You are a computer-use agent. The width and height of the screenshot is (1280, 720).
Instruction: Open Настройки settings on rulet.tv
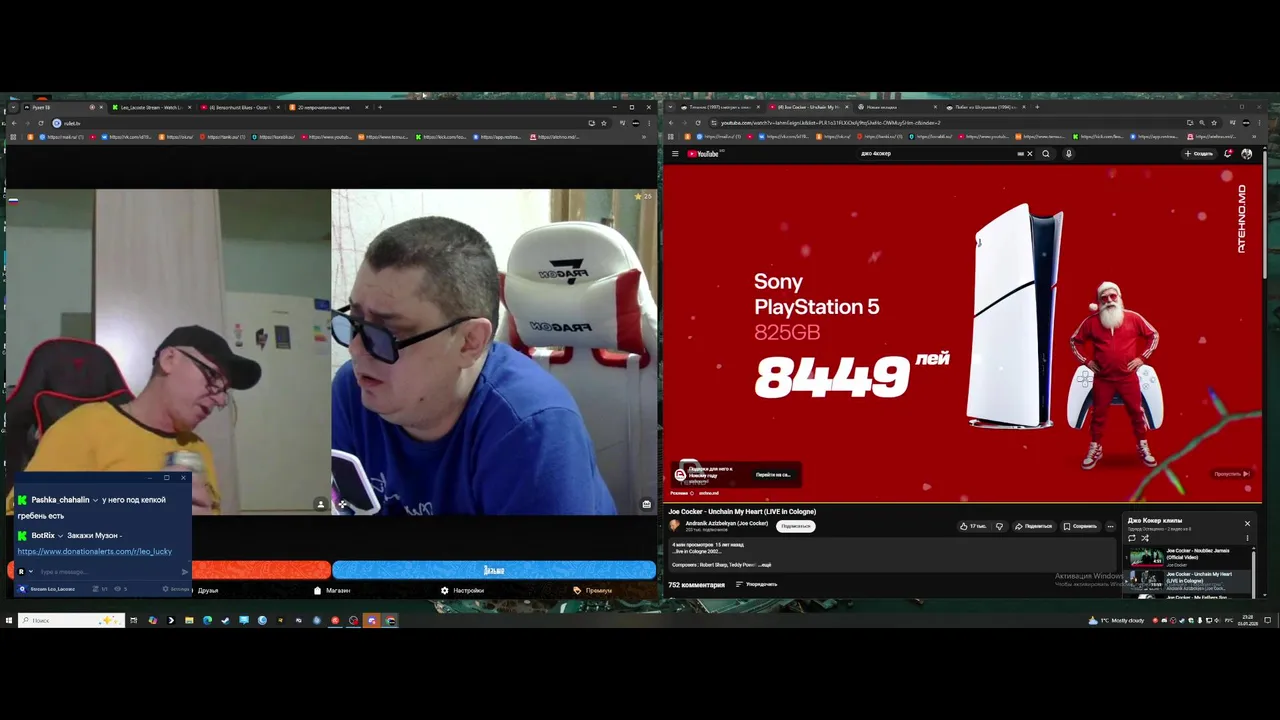(462, 590)
